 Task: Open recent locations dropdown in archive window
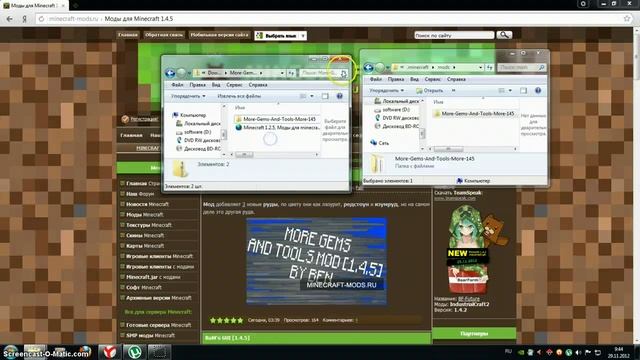189,73
